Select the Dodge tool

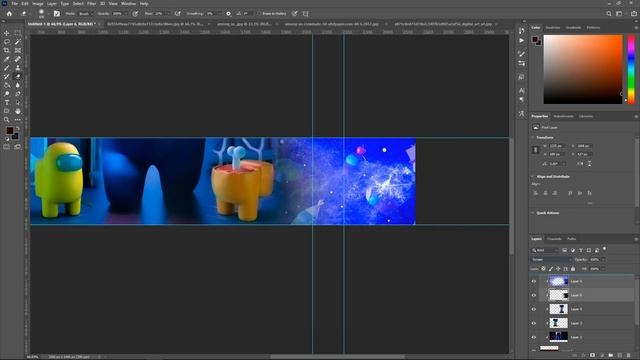(x=7, y=94)
